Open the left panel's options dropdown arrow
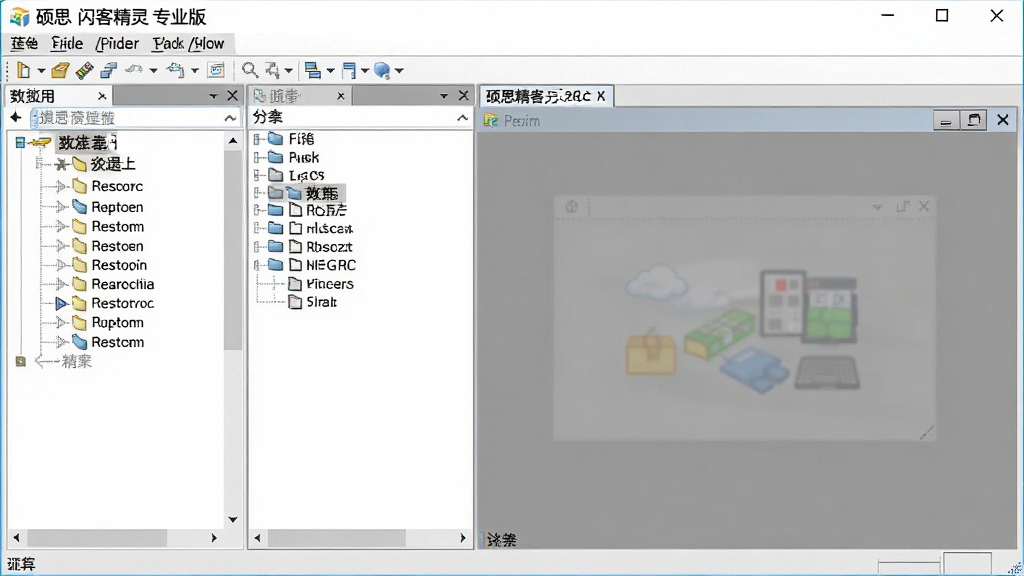Image resolution: width=1024 pixels, height=576 pixels. (x=213, y=96)
